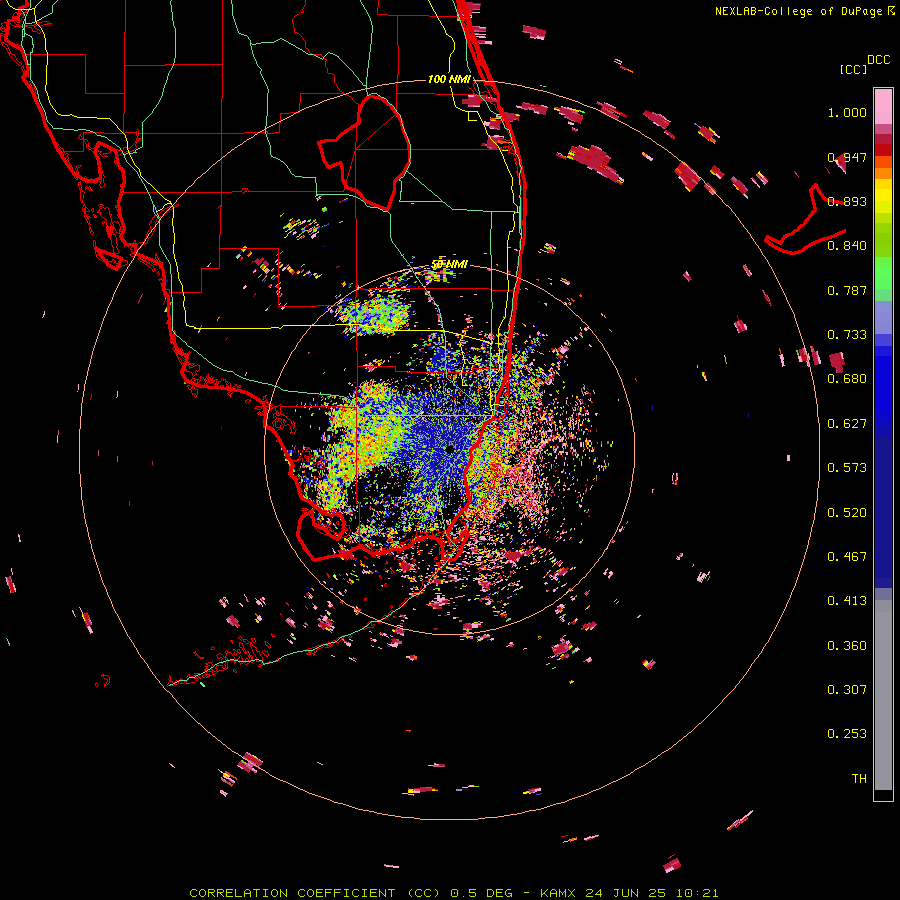The width and height of the screenshot is (900, 900).
Task: Click the 0.573 scale value
Action: coord(847,468)
